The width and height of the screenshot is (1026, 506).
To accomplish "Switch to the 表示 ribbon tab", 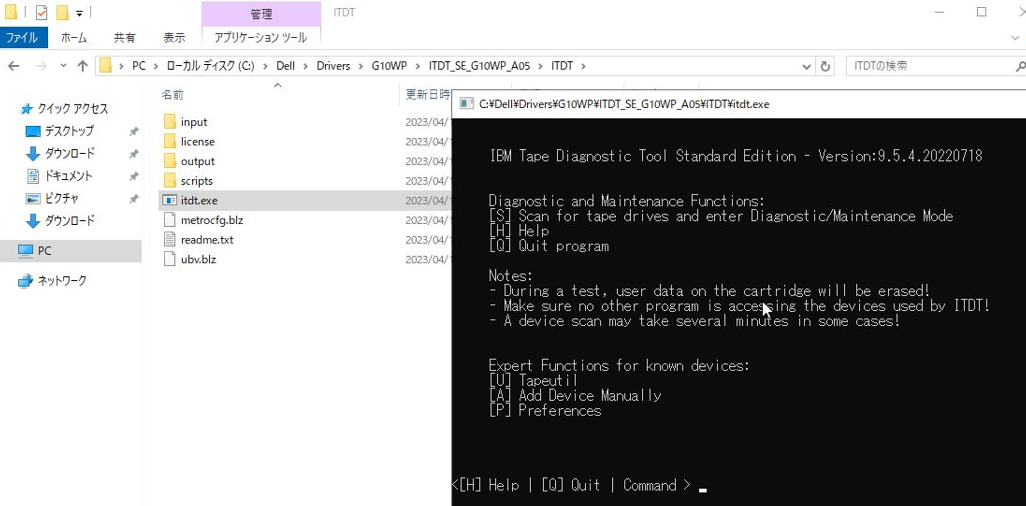I will [x=173, y=37].
